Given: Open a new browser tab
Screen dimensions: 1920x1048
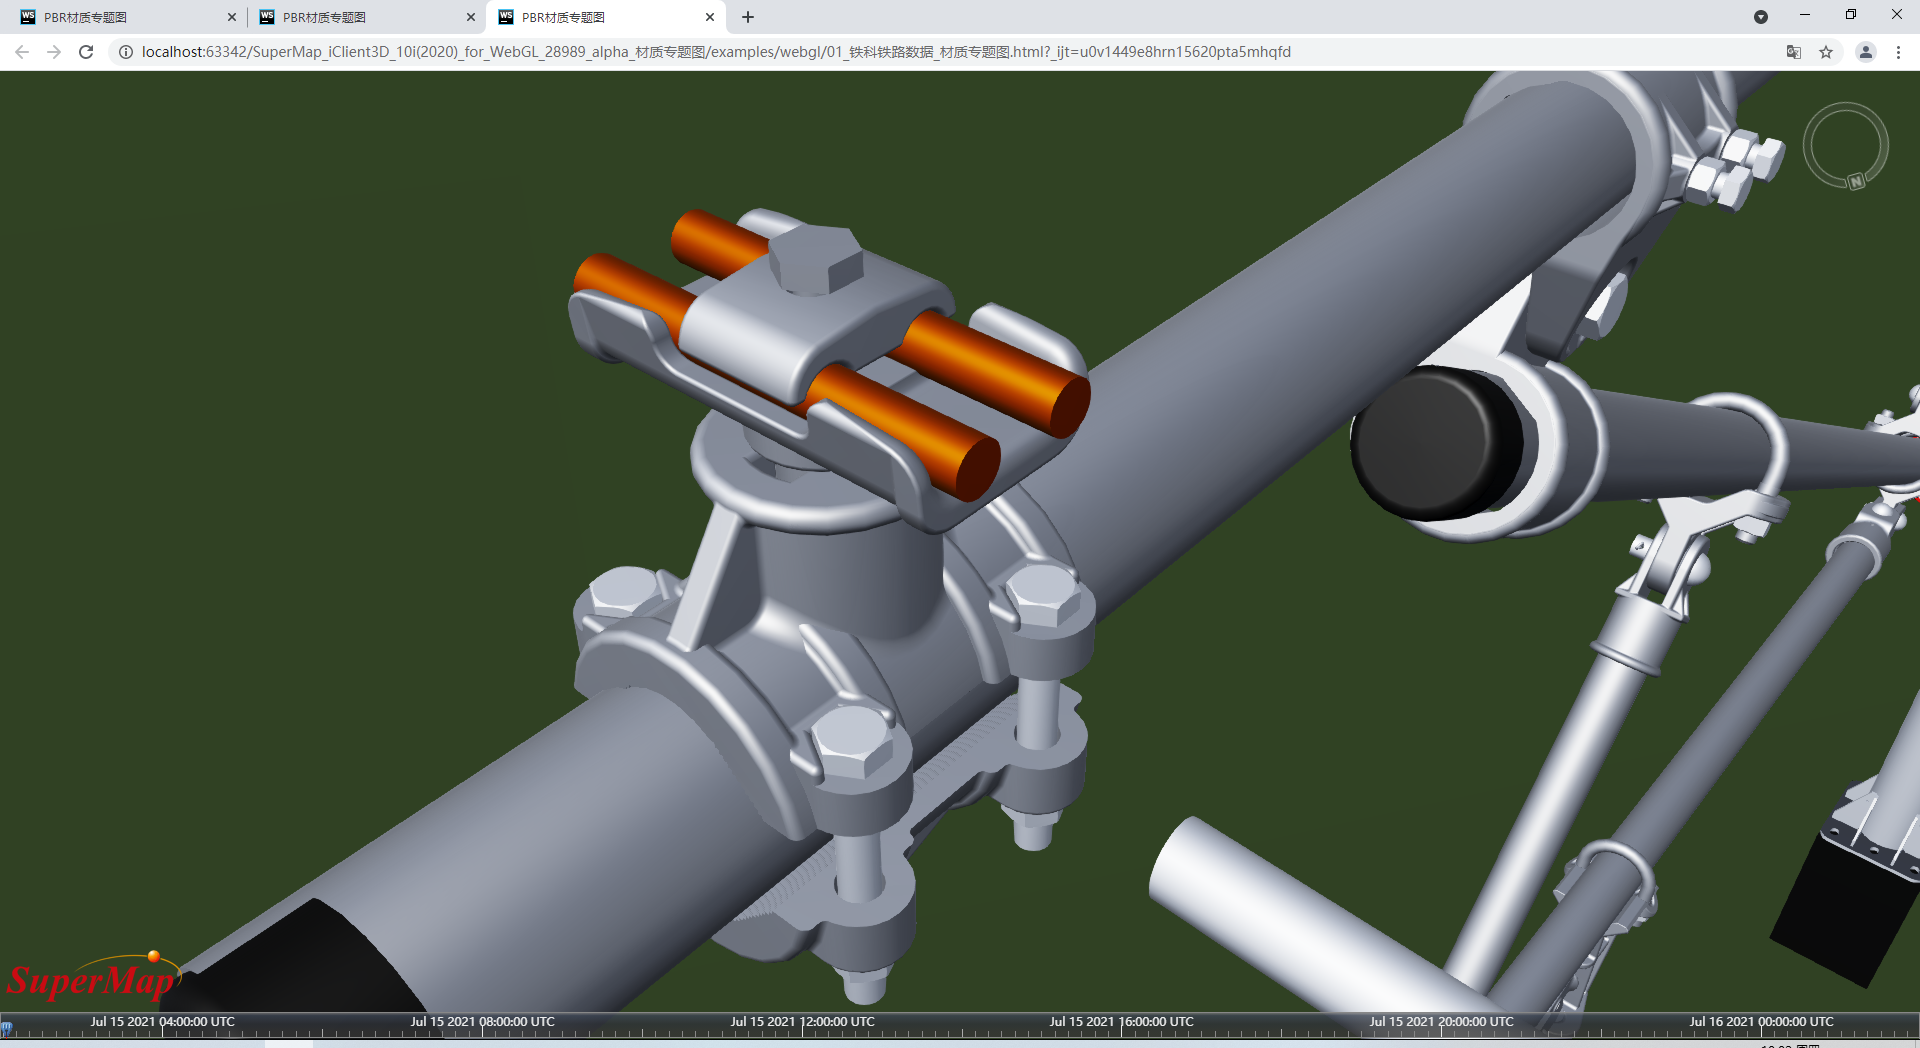Looking at the screenshot, I should [x=748, y=17].
